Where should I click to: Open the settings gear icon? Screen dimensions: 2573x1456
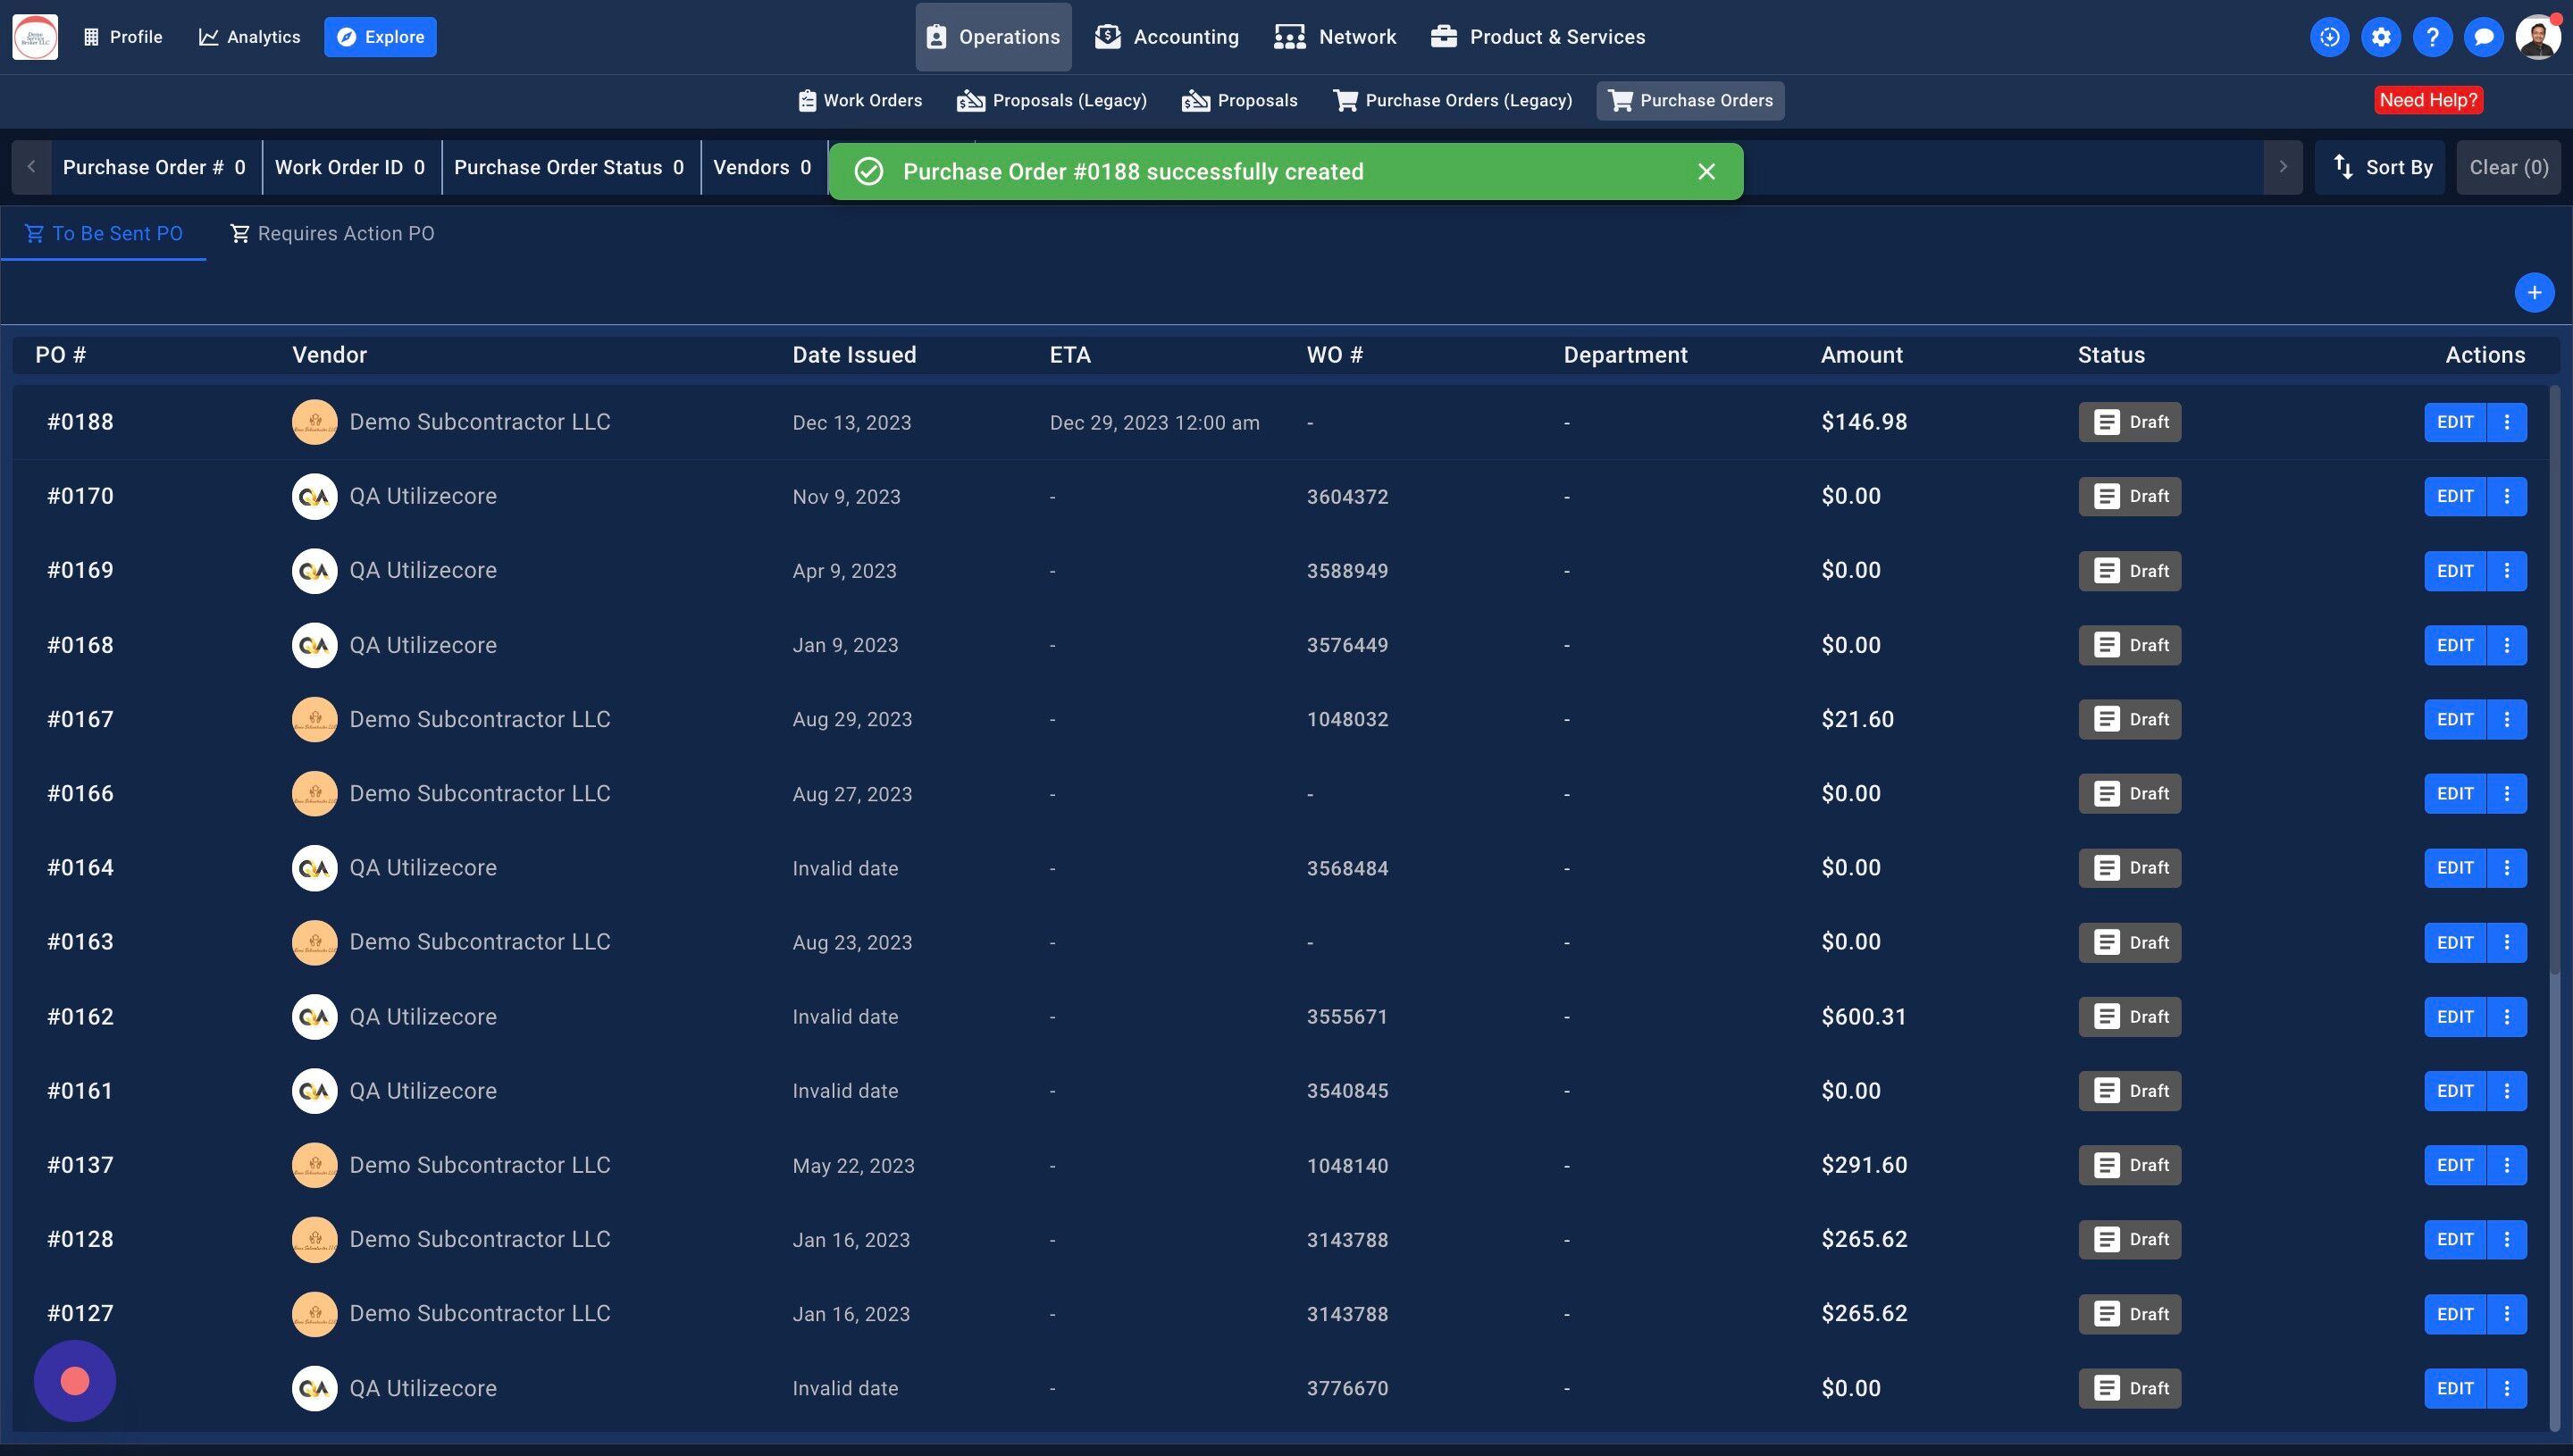tap(2381, 37)
